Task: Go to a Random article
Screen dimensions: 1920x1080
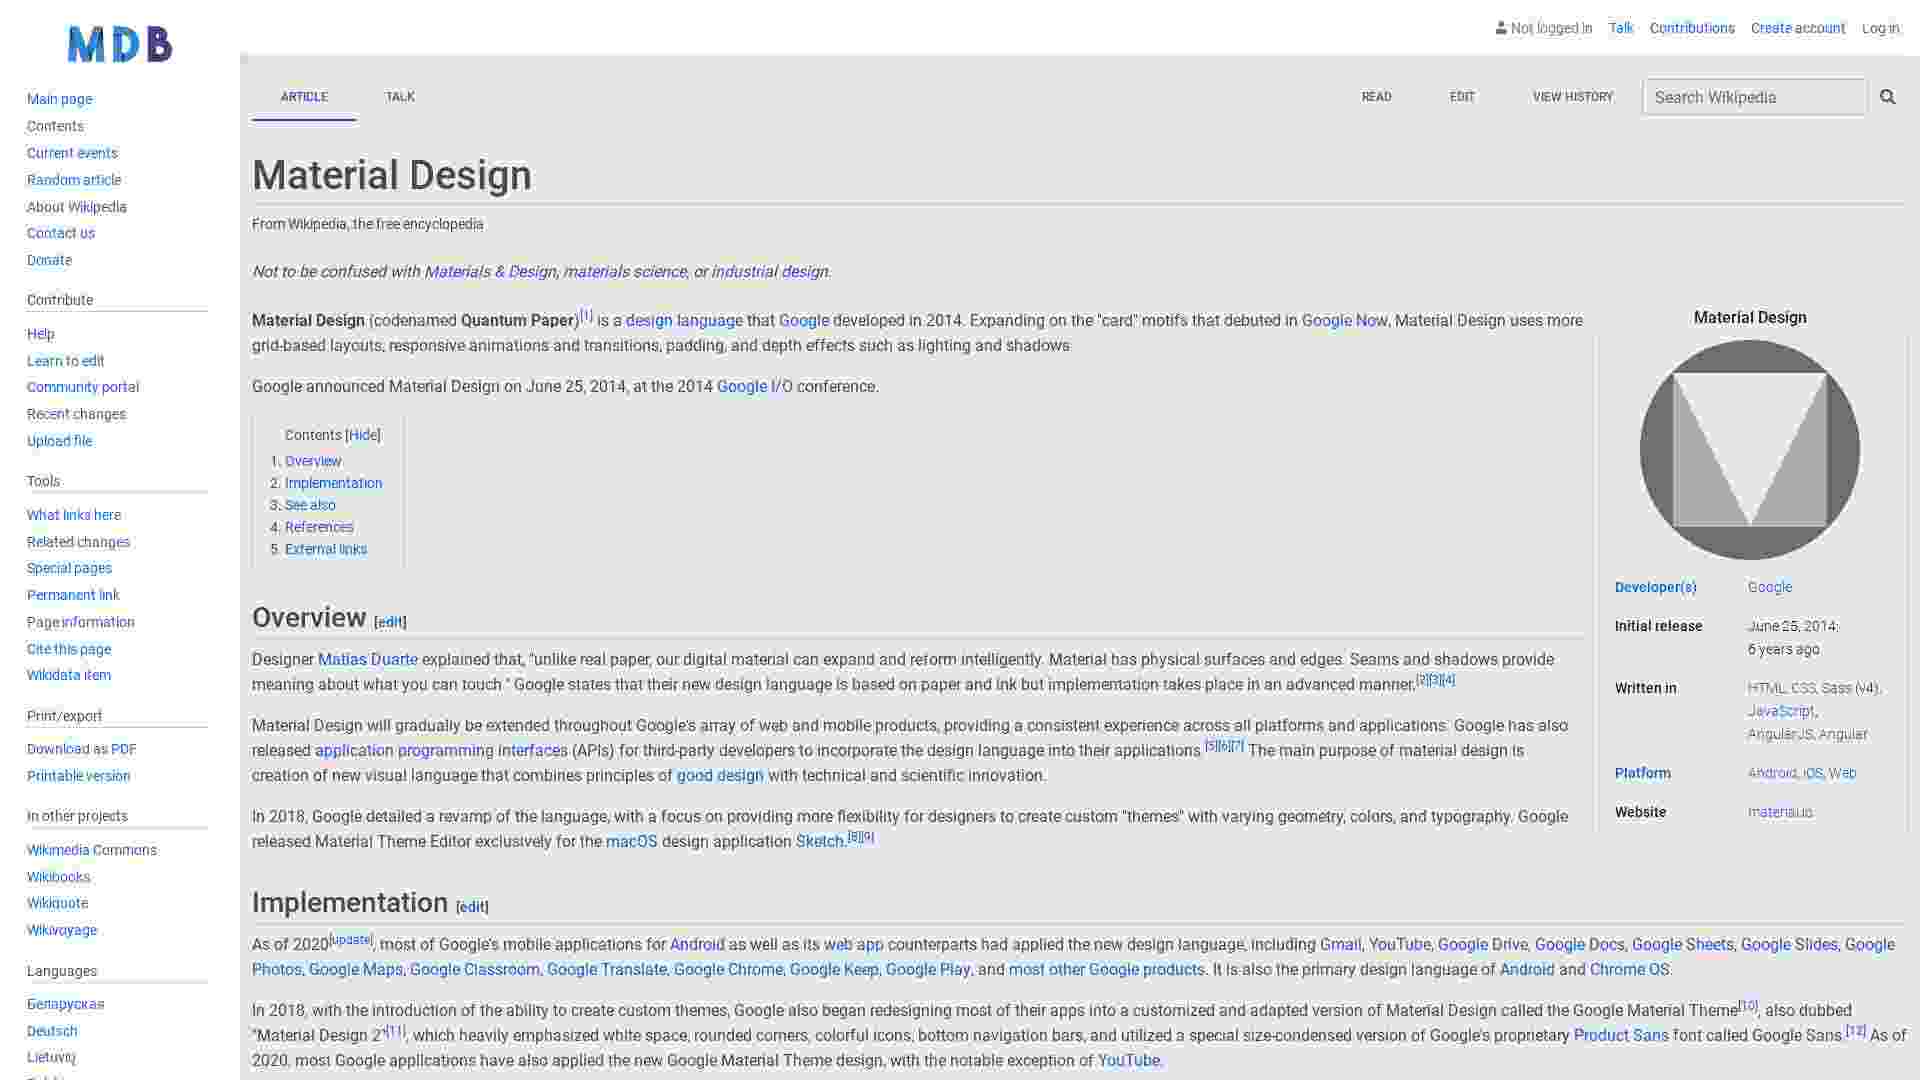Action: point(74,180)
